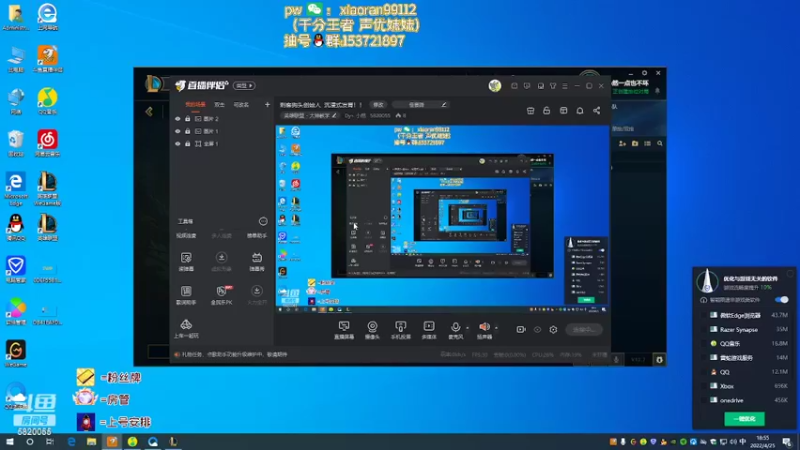Hide the 全屏 1 layer

coord(178,144)
